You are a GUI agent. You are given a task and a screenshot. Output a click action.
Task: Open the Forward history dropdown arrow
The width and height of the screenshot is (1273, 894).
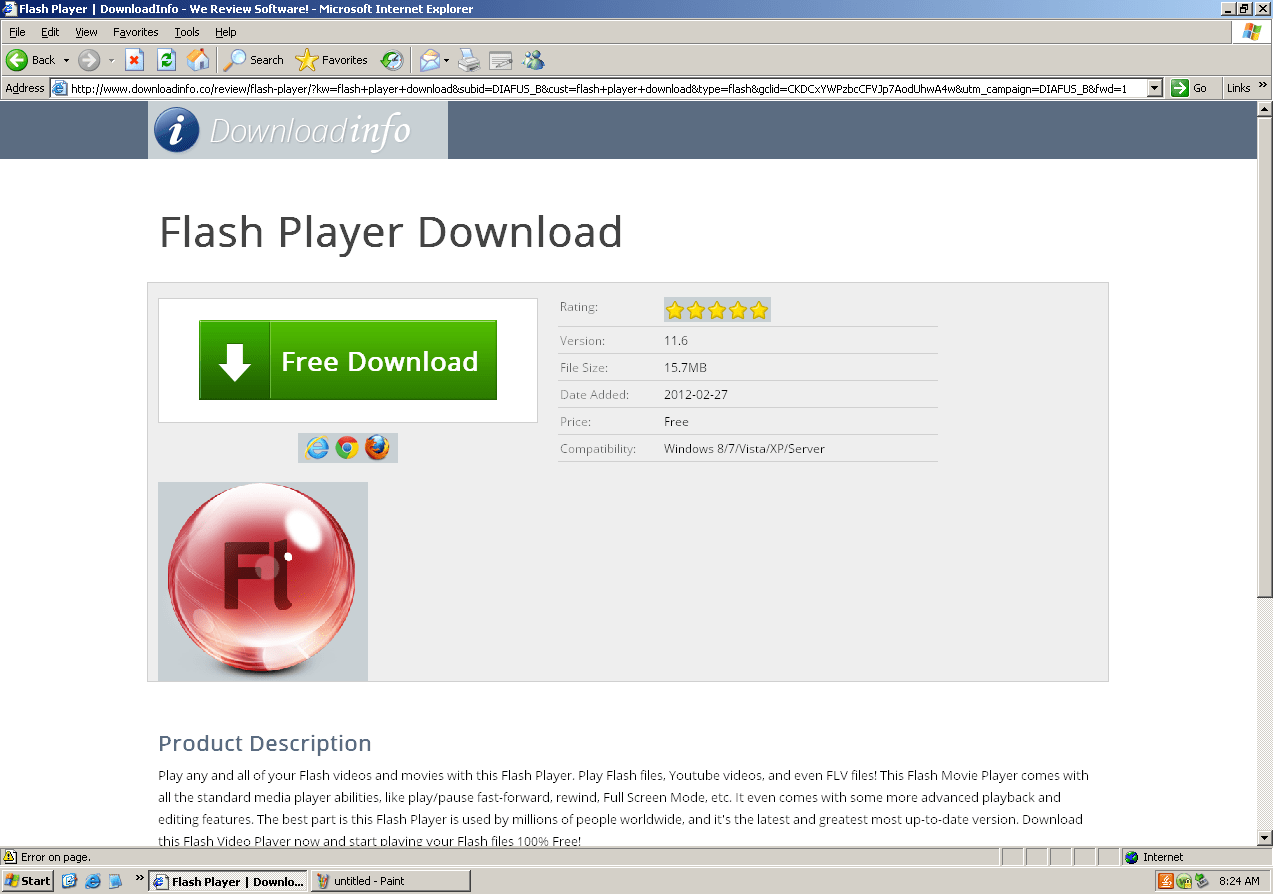point(111,60)
